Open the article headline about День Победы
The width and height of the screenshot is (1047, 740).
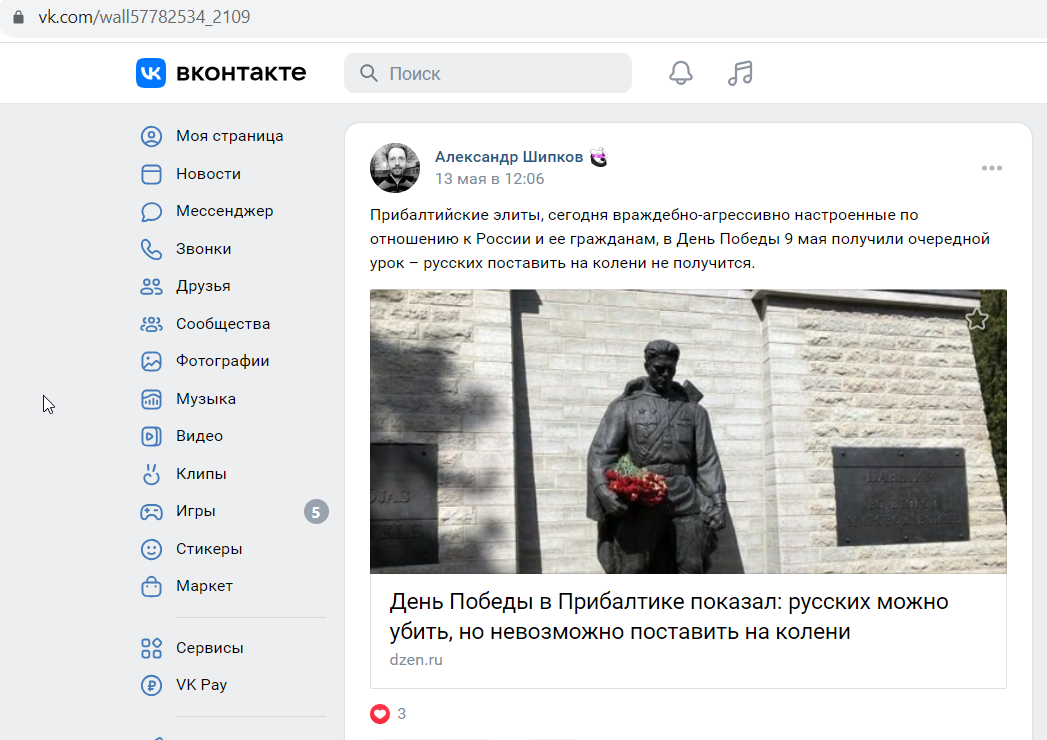click(668, 616)
